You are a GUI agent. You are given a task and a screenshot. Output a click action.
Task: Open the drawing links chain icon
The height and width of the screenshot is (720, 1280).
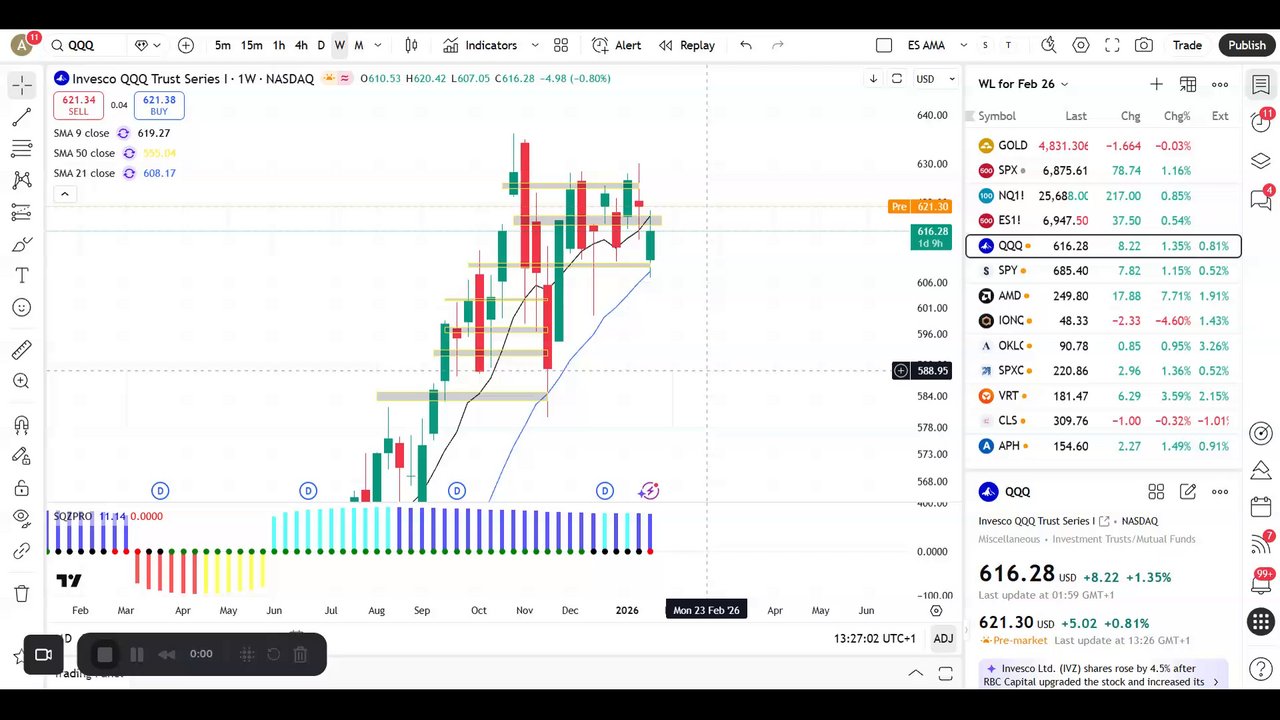pos(22,551)
